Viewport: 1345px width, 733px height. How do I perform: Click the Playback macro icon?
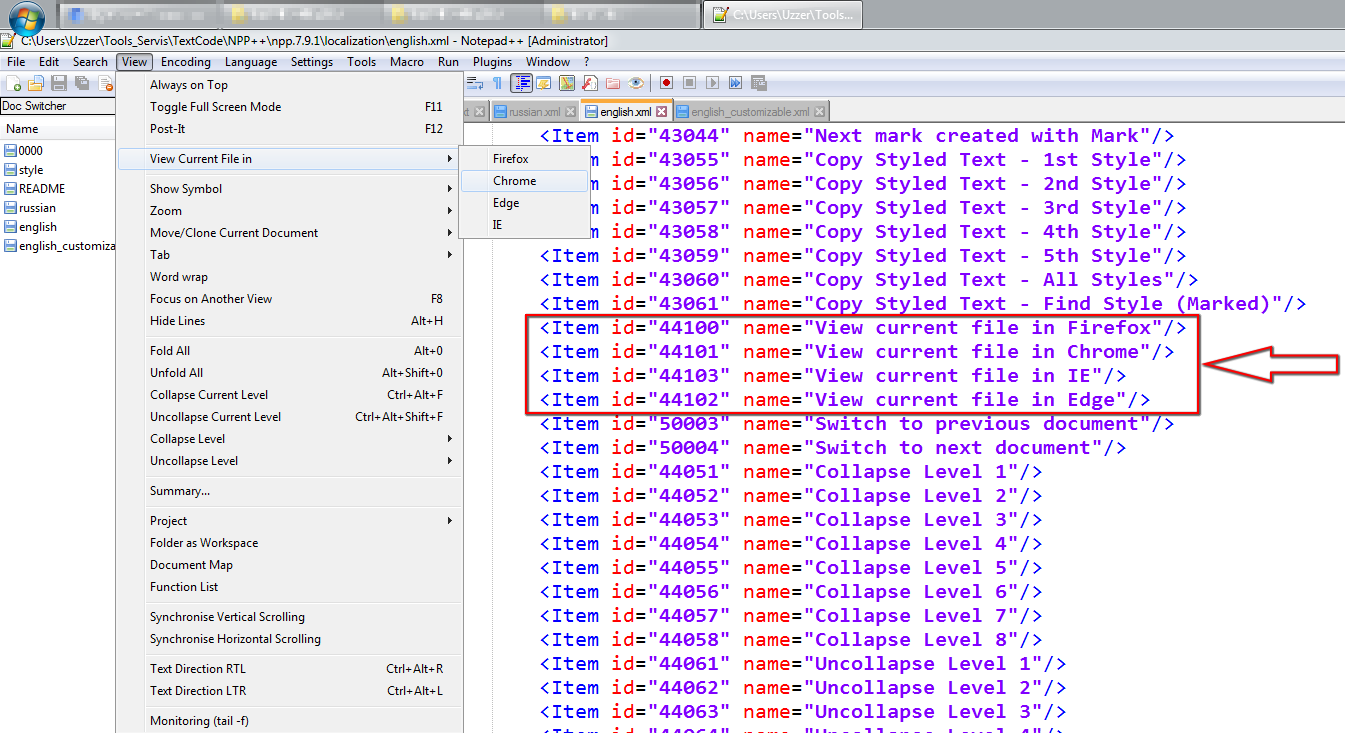pos(712,83)
